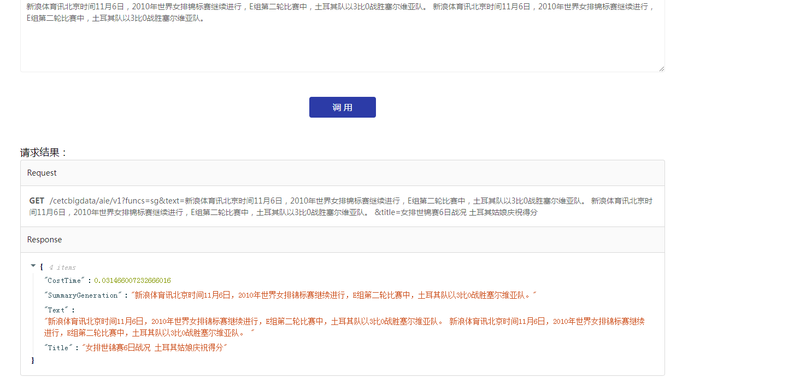The height and width of the screenshot is (389, 800).
Task: Click inside the input text area
Action: pos(342,36)
